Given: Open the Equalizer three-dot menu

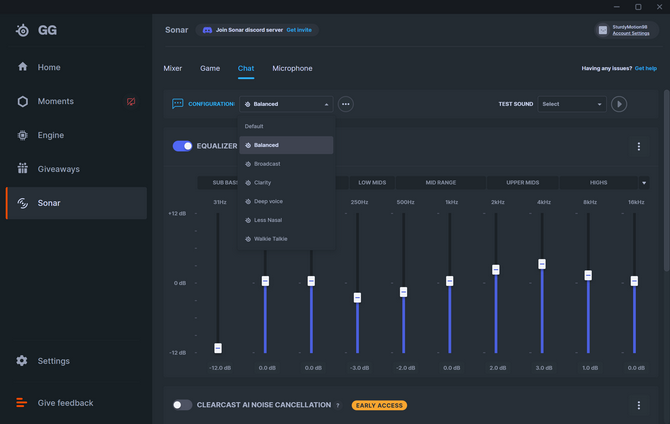Looking at the screenshot, I should point(639,147).
